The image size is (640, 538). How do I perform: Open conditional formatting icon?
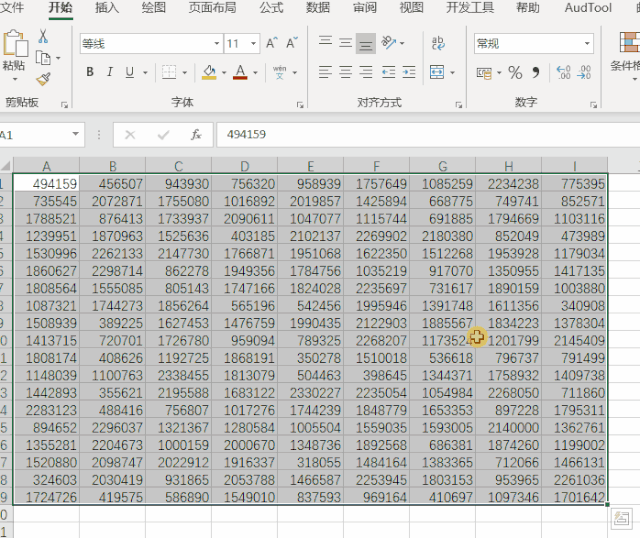(629, 42)
